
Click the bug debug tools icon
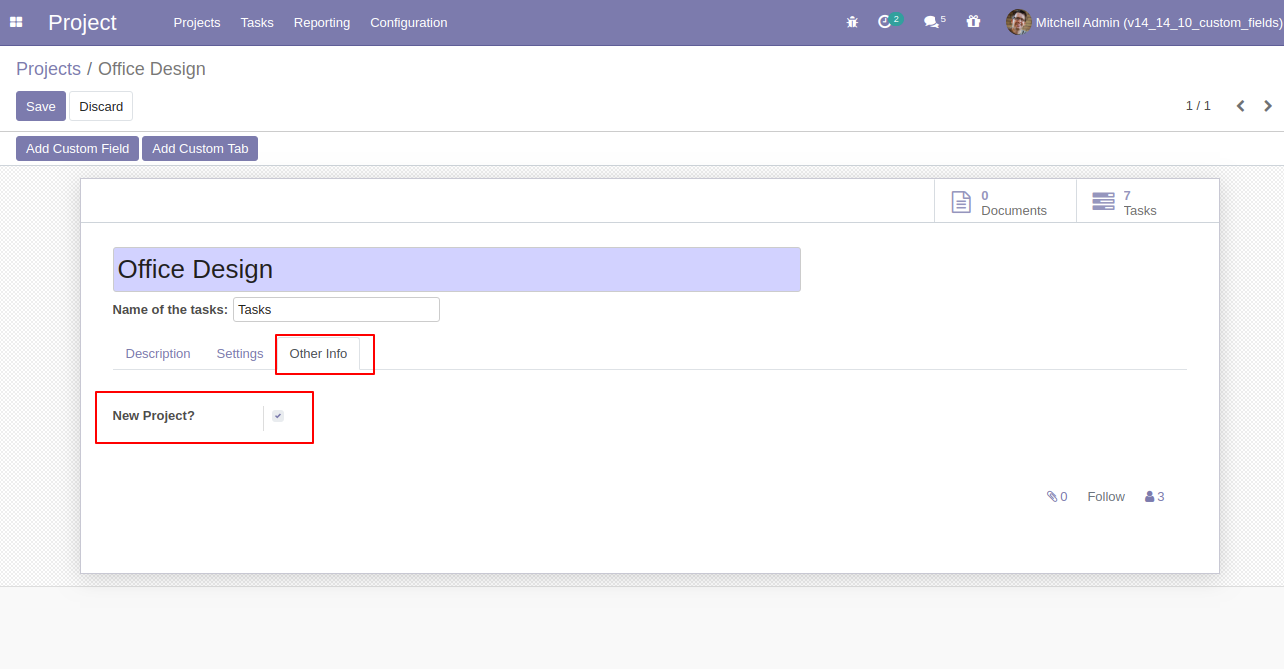pyautogui.click(x=852, y=22)
